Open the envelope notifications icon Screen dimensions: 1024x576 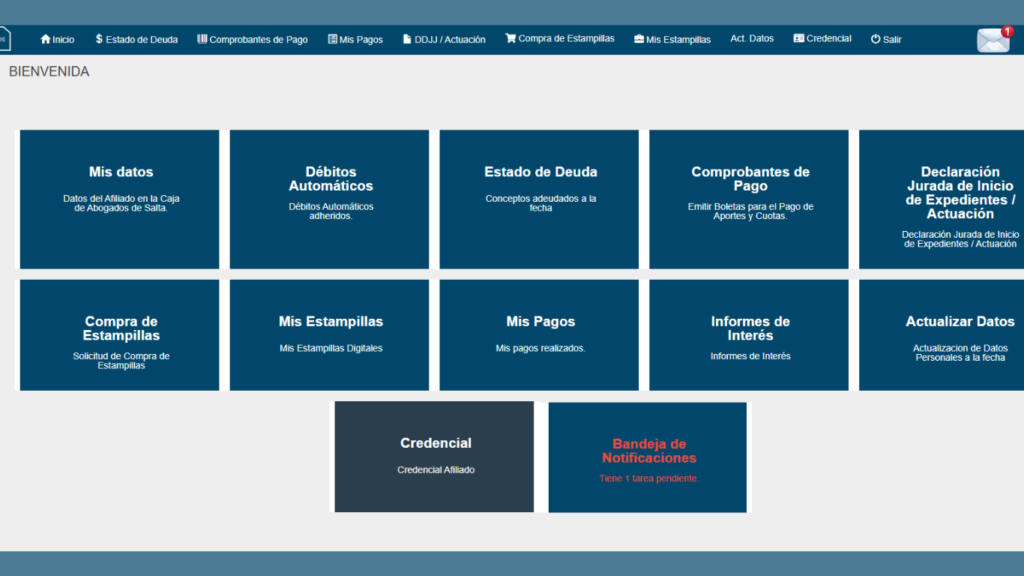coord(993,40)
